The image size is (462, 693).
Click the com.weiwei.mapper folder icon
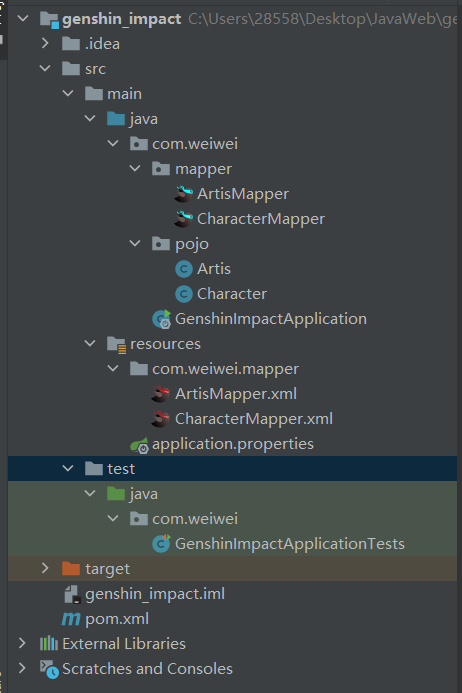[x=138, y=369]
